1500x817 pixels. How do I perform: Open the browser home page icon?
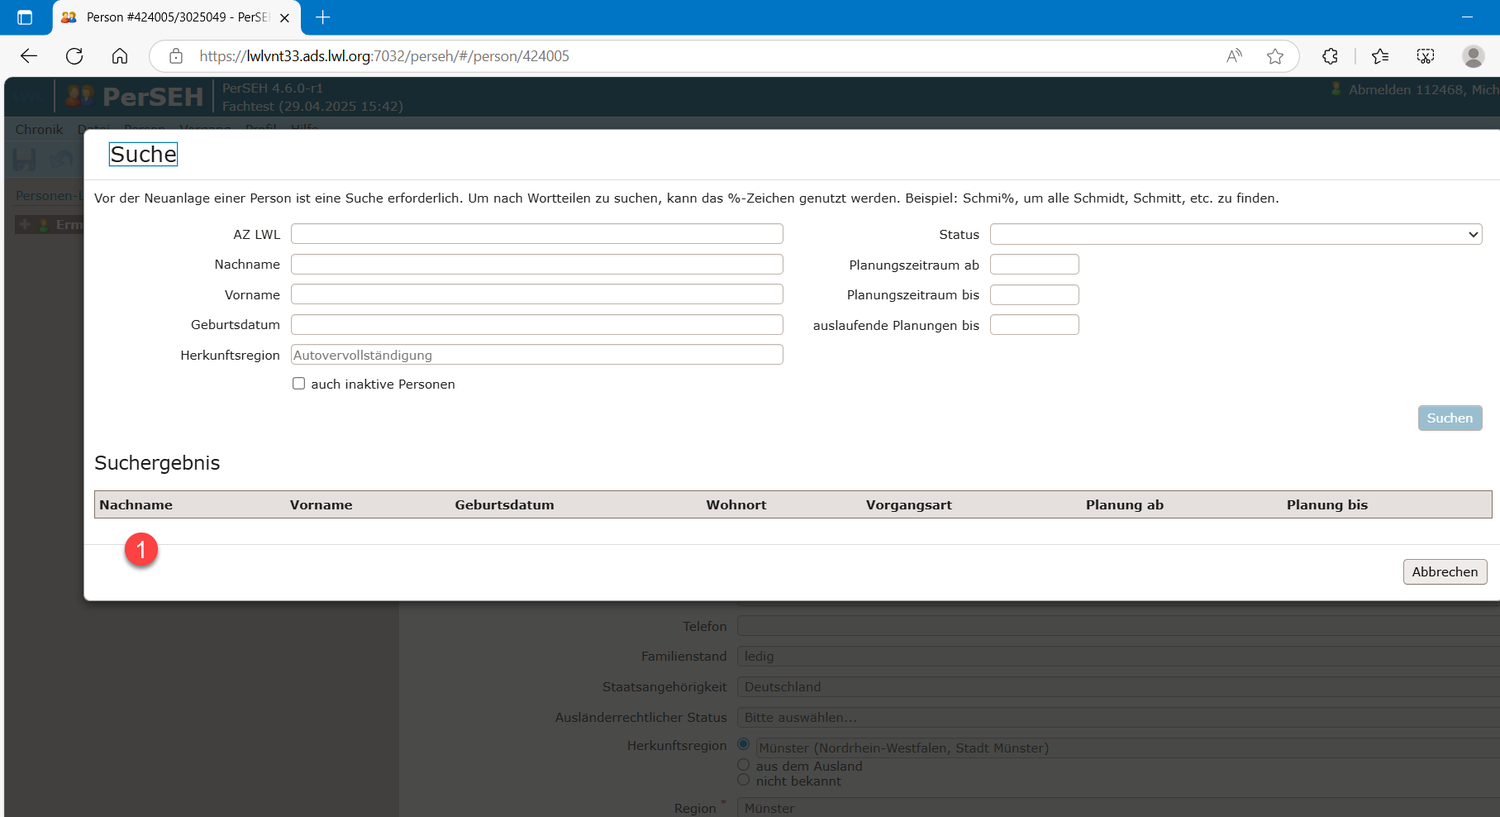(119, 56)
